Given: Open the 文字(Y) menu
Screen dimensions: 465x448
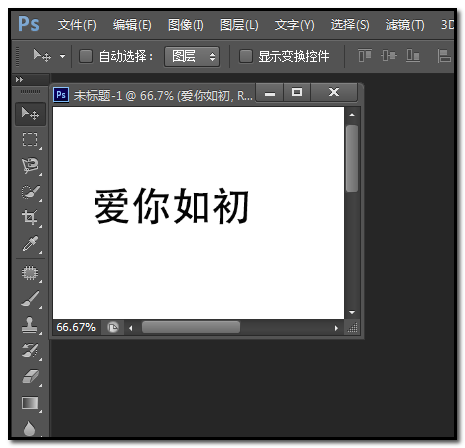Looking at the screenshot, I should [294, 25].
